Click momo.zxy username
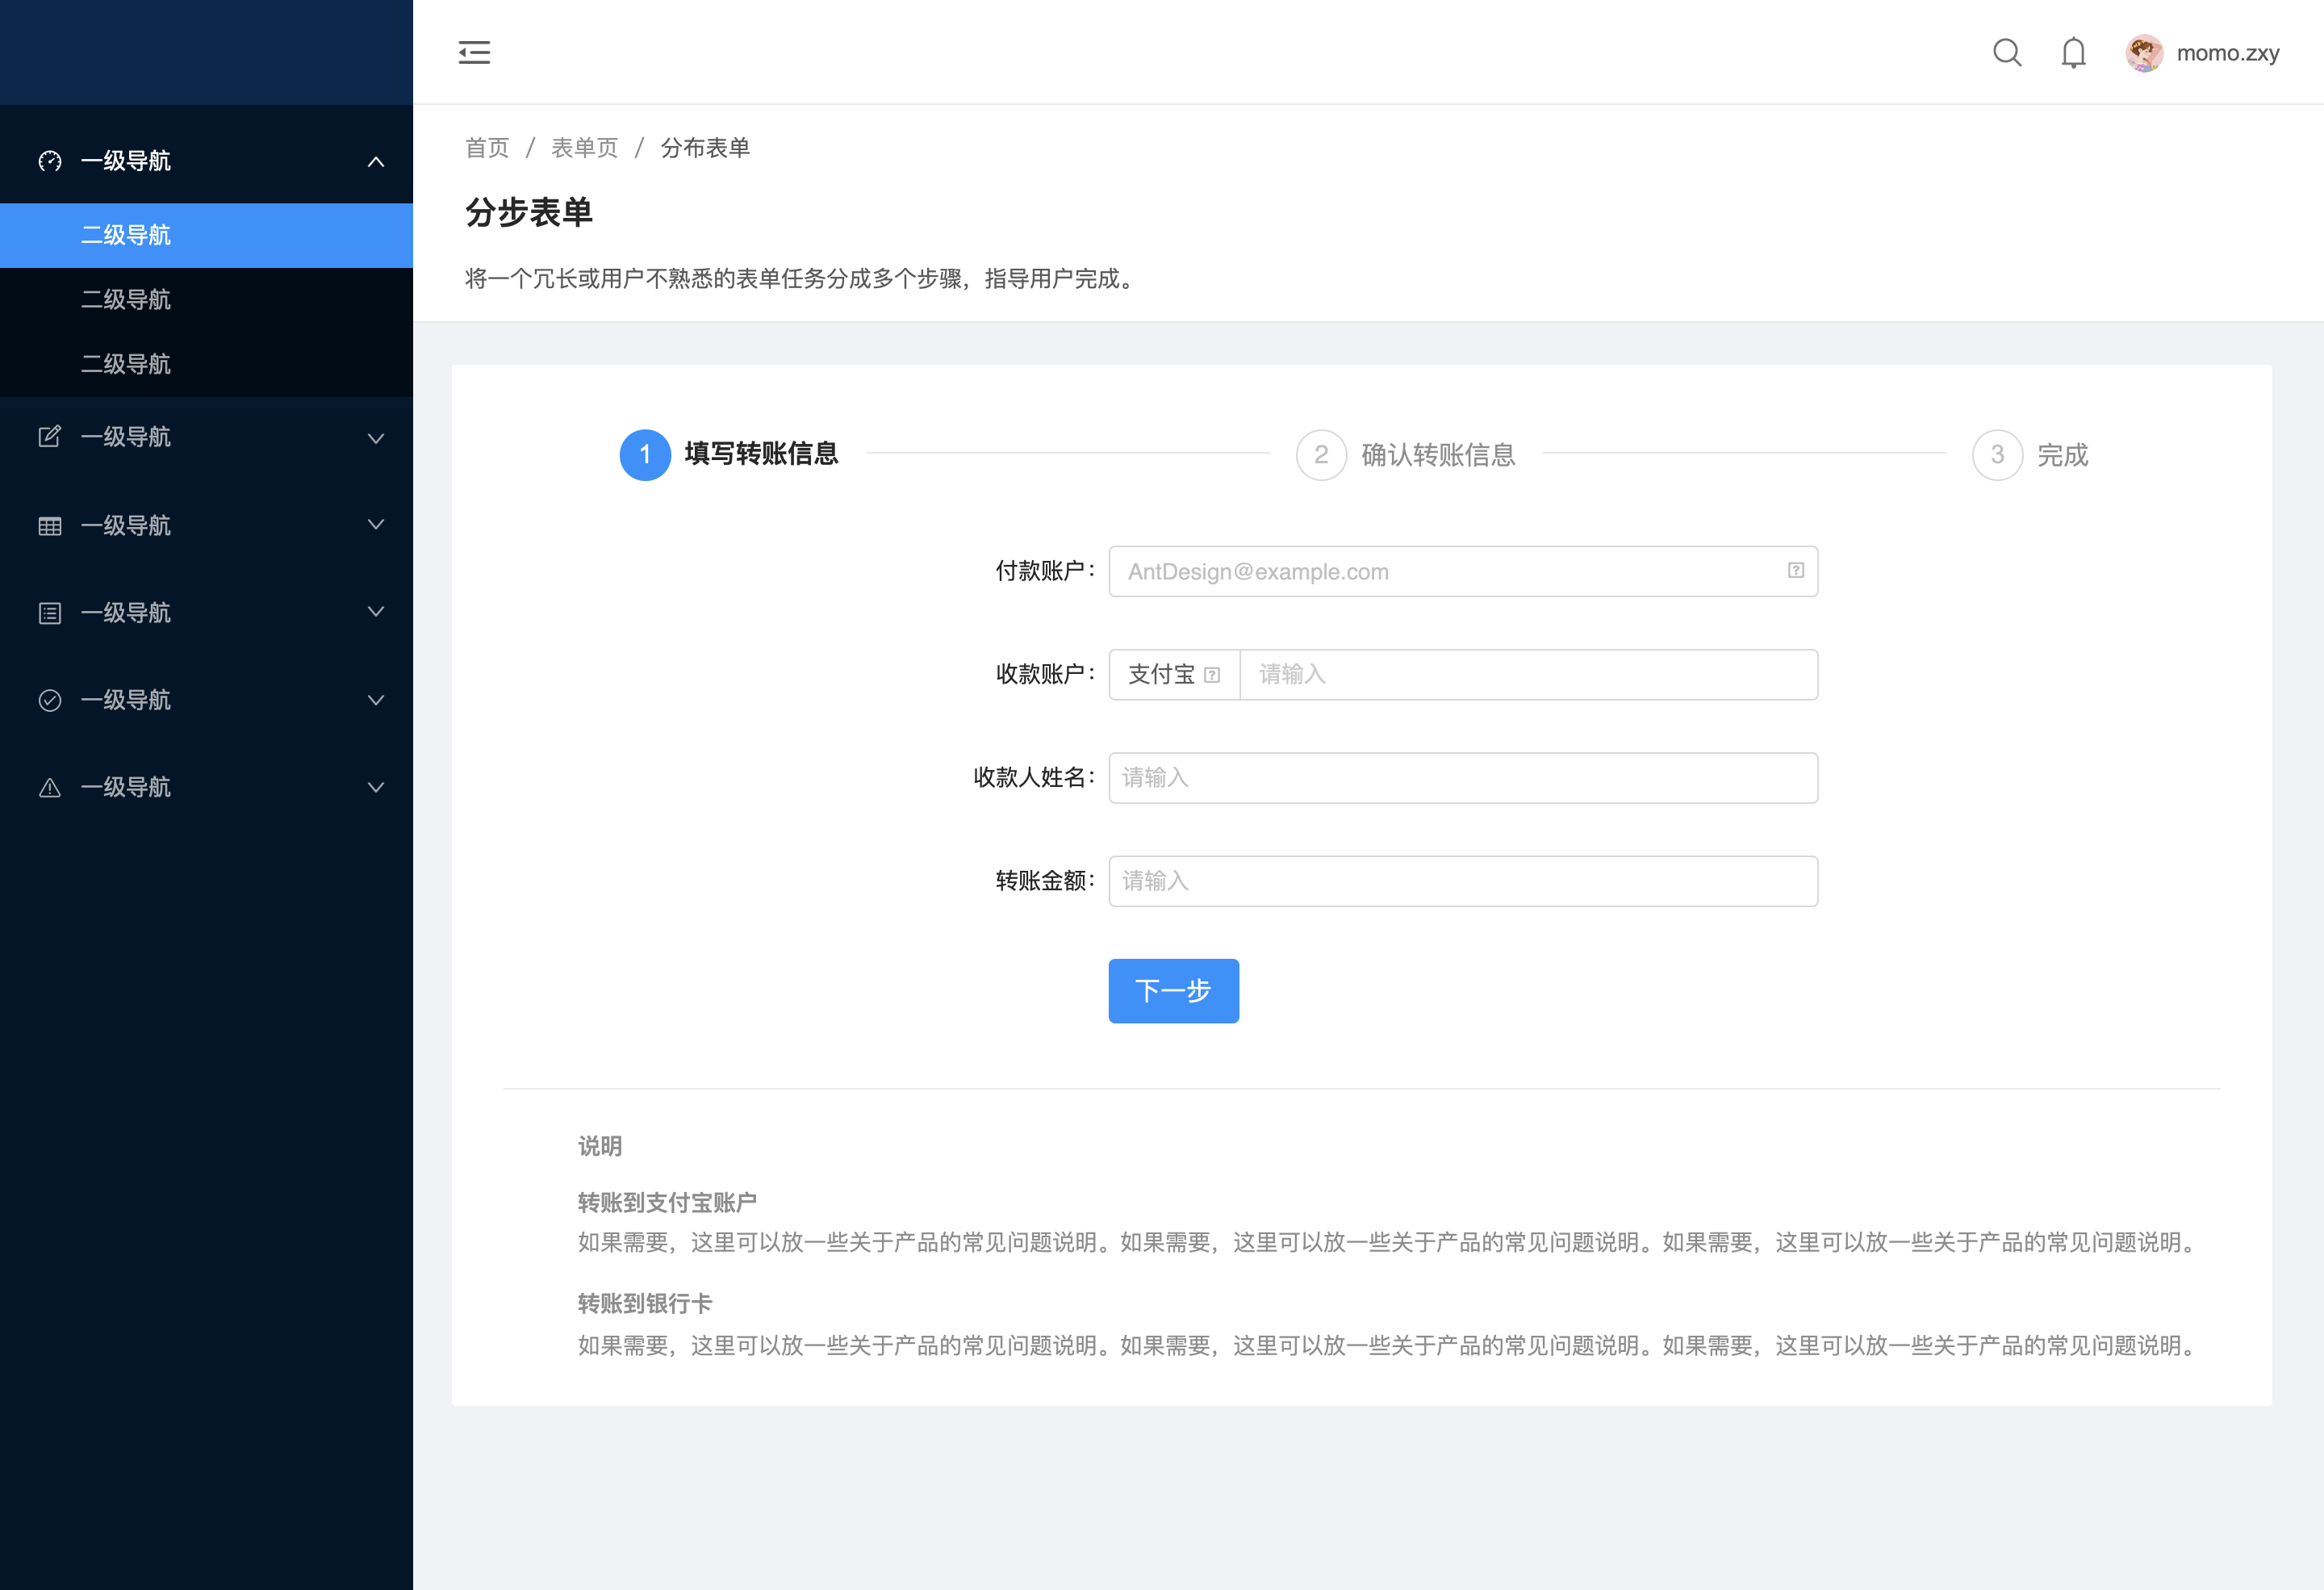This screenshot has height=1590, width=2324. coord(2227,53)
